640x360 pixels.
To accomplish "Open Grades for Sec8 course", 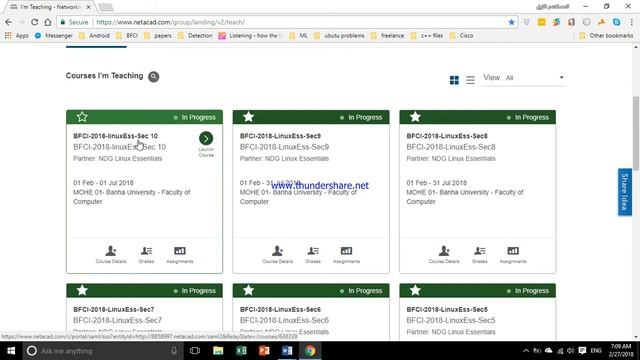I will pyautogui.click(x=480, y=254).
